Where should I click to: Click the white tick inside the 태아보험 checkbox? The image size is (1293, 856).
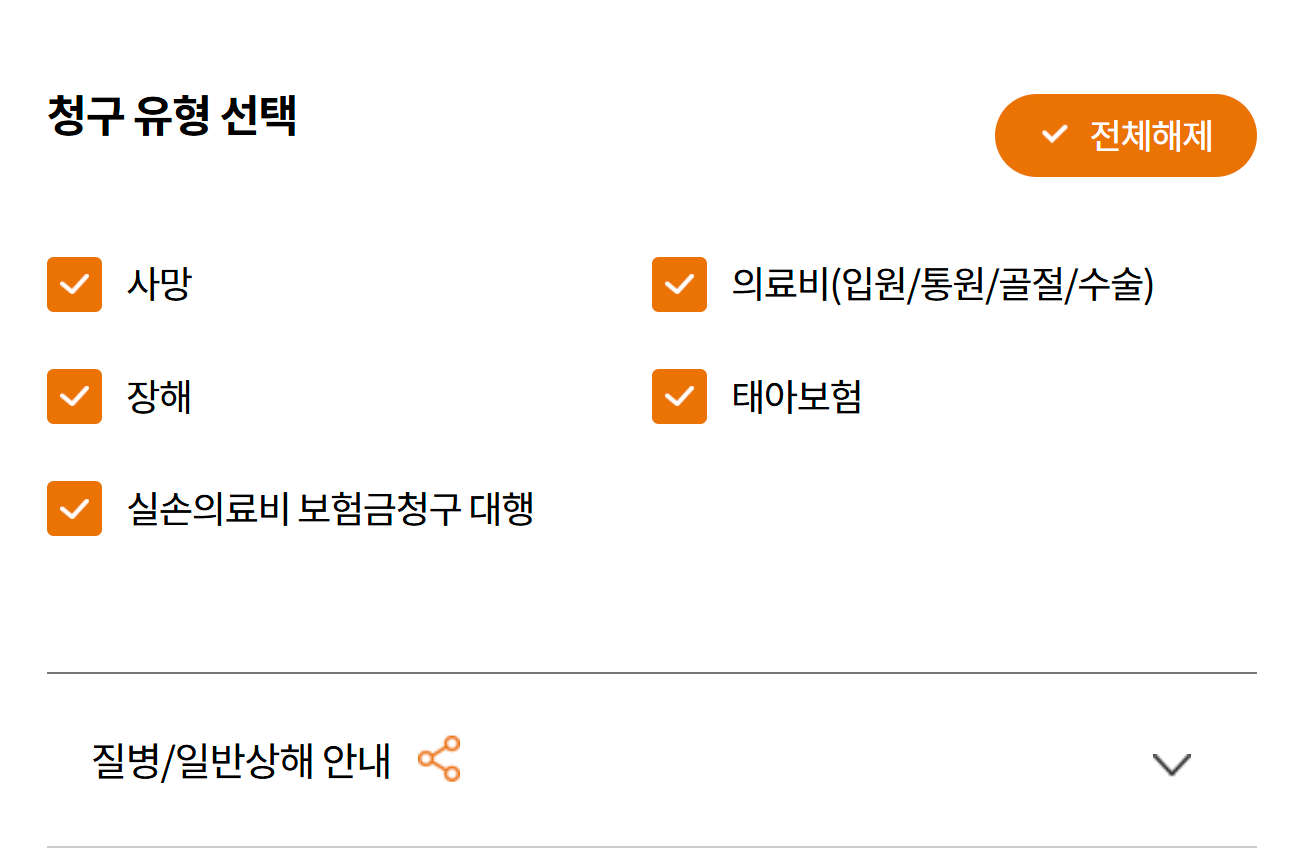point(679,398)
